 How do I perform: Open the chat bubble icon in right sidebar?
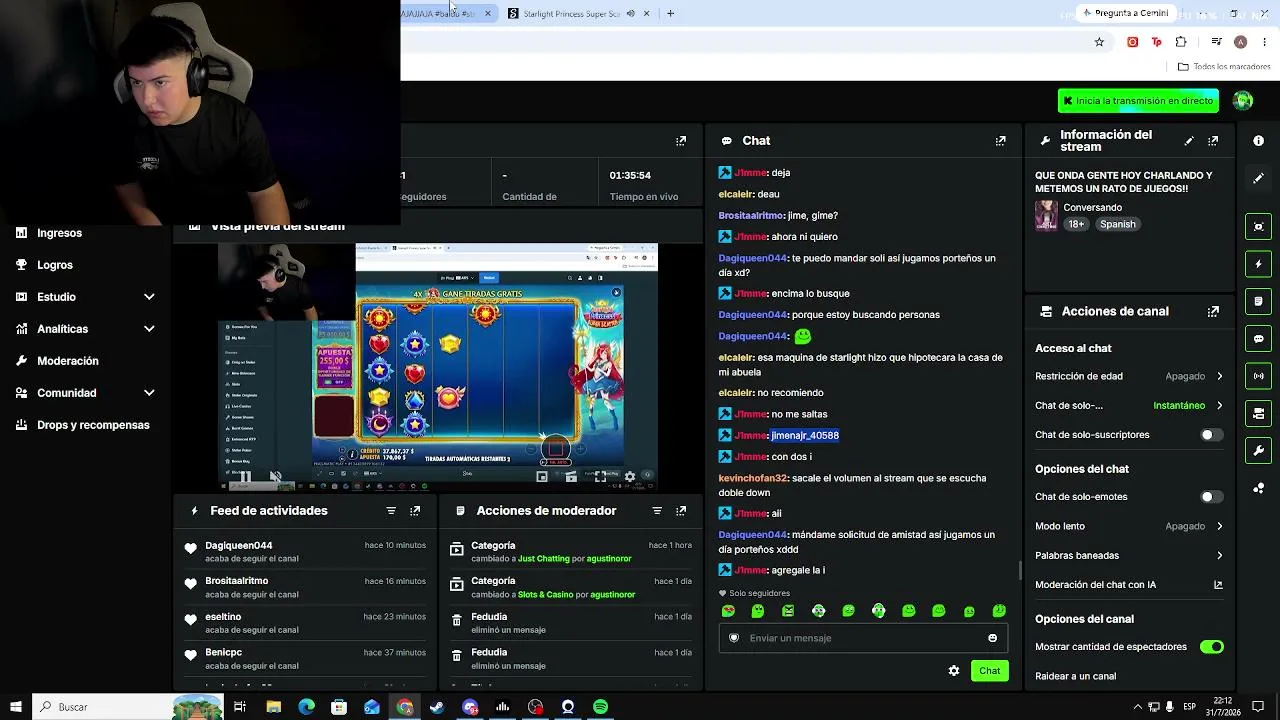[x=1258, y=339]
